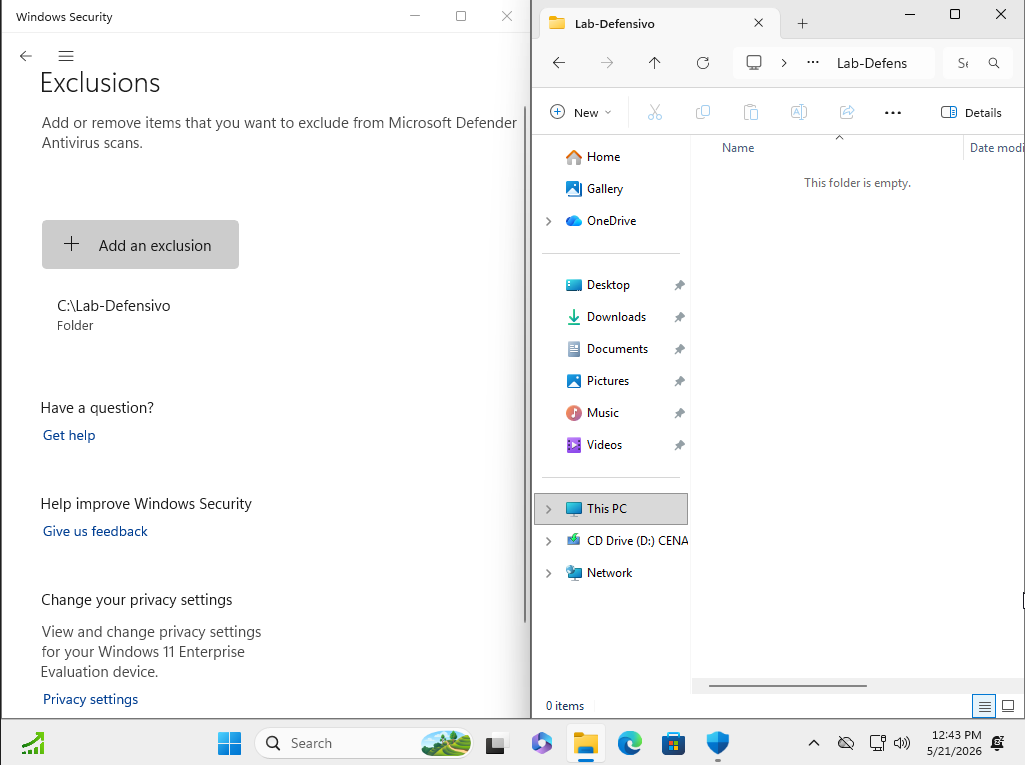
Task: Open Desktop quick access folder
Action: coord(608,285)
